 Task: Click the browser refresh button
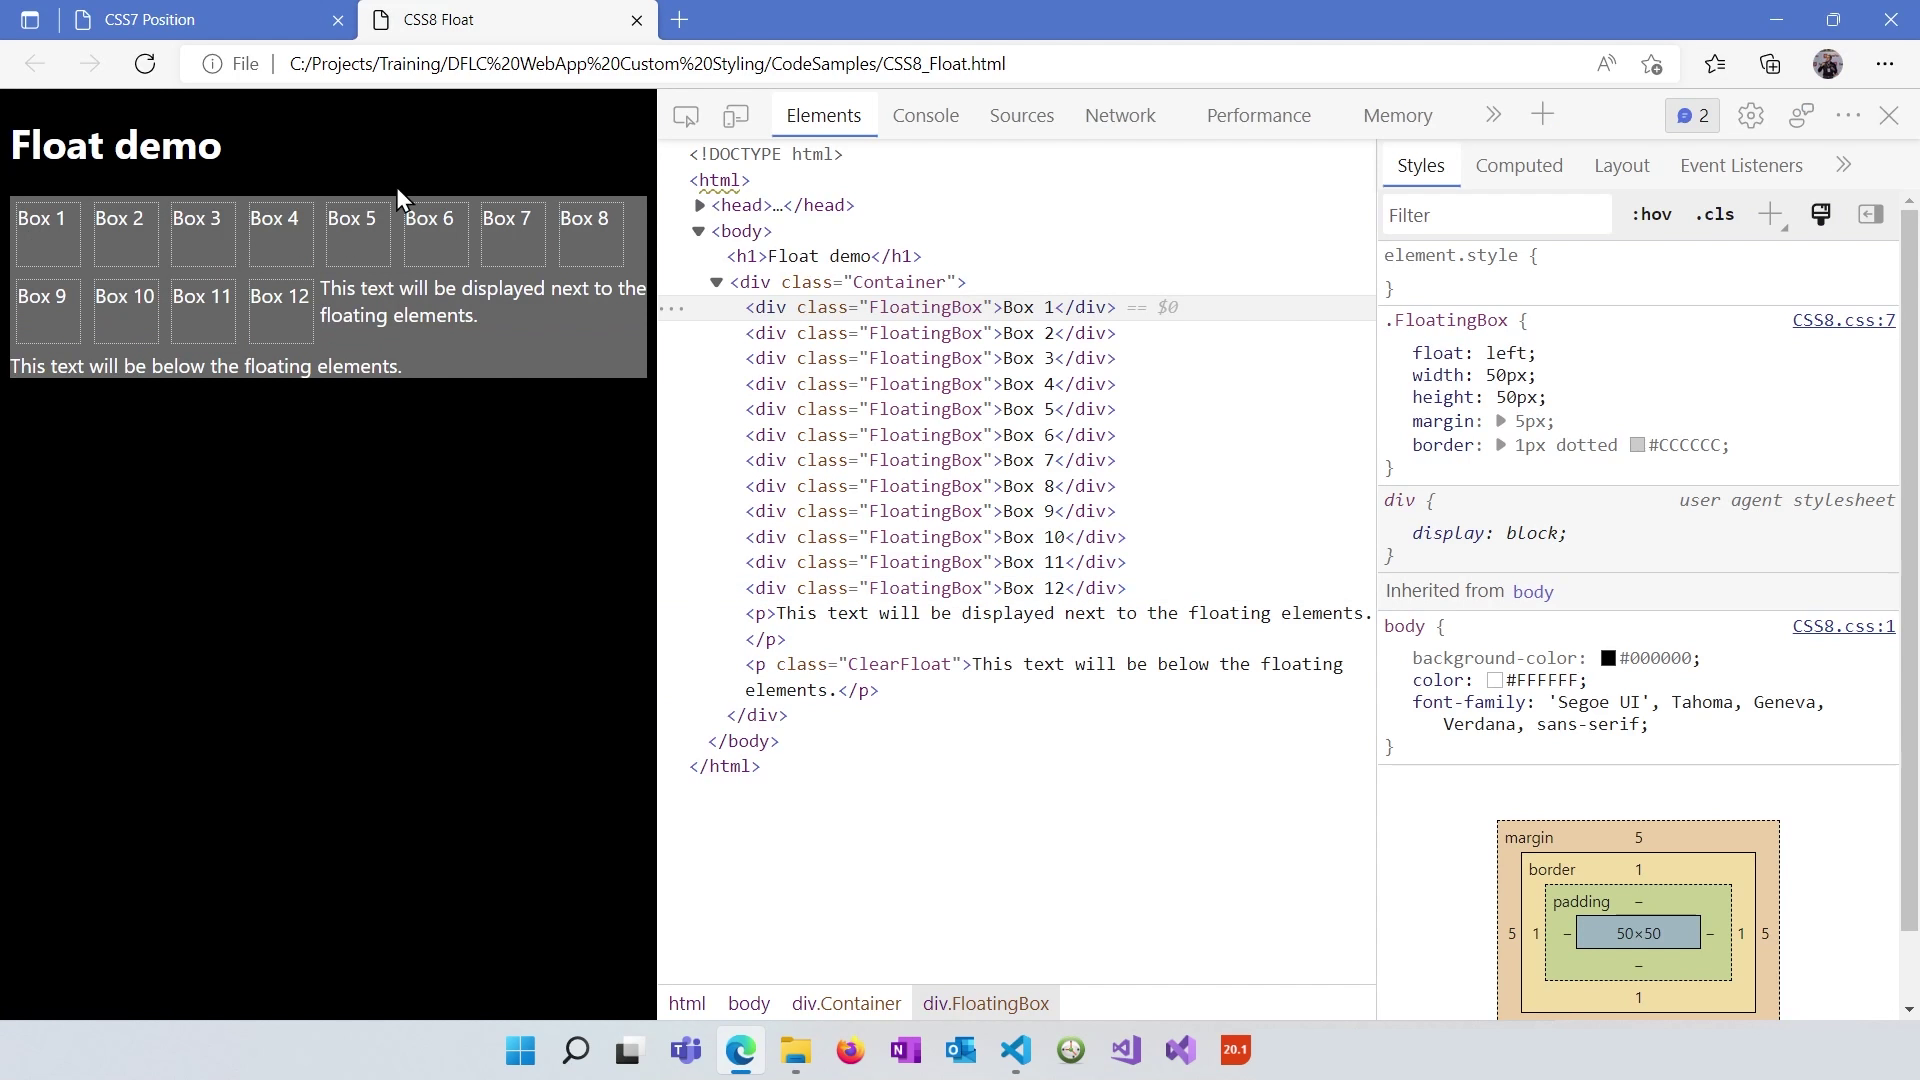(x=145, y=64)
